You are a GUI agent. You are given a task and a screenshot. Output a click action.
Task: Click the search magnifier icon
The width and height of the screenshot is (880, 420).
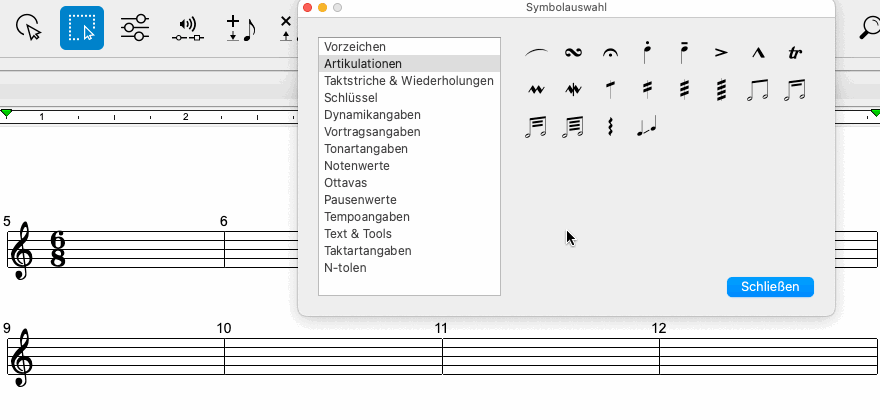[869, 28]
